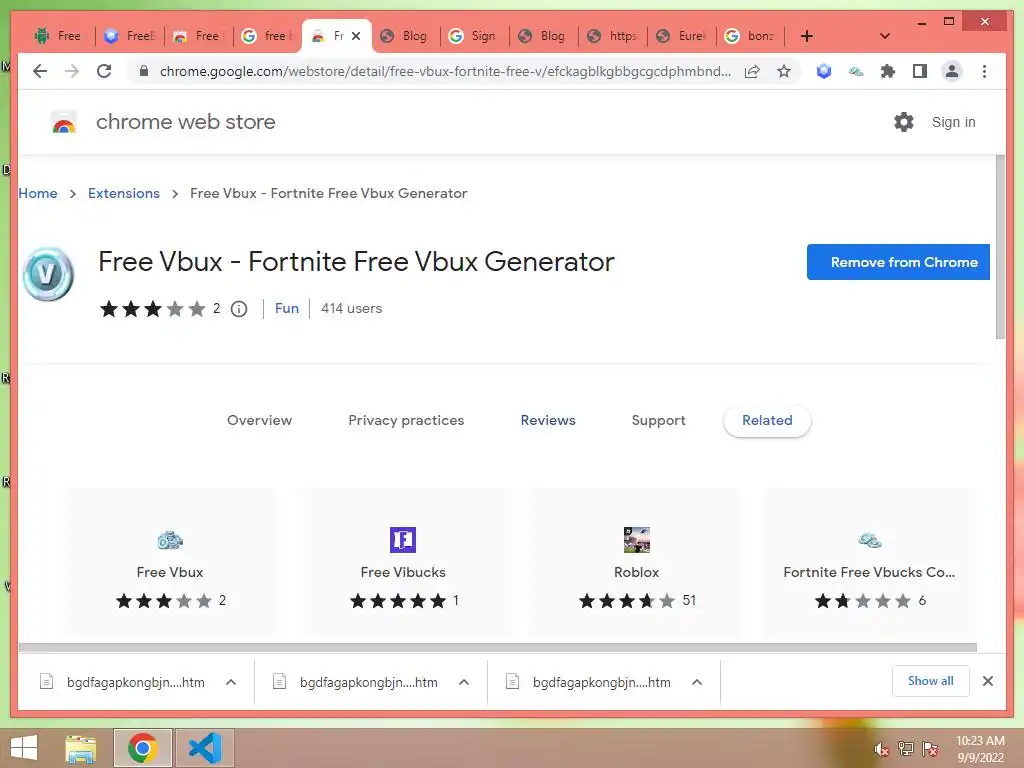1024x768 pixels.
Task: Select the Related tab
Action: pos(767,421)
